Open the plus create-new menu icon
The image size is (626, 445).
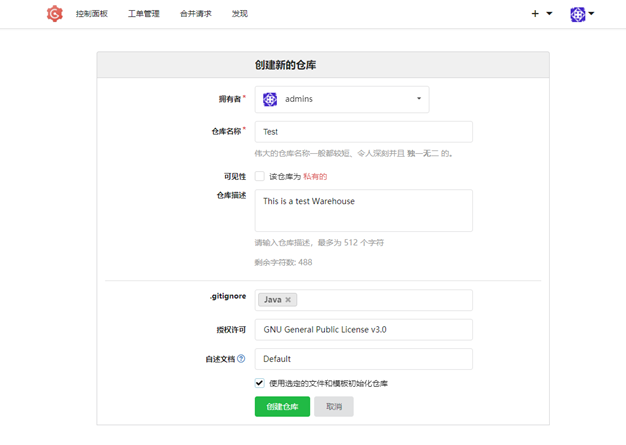(x=535, y=14)
